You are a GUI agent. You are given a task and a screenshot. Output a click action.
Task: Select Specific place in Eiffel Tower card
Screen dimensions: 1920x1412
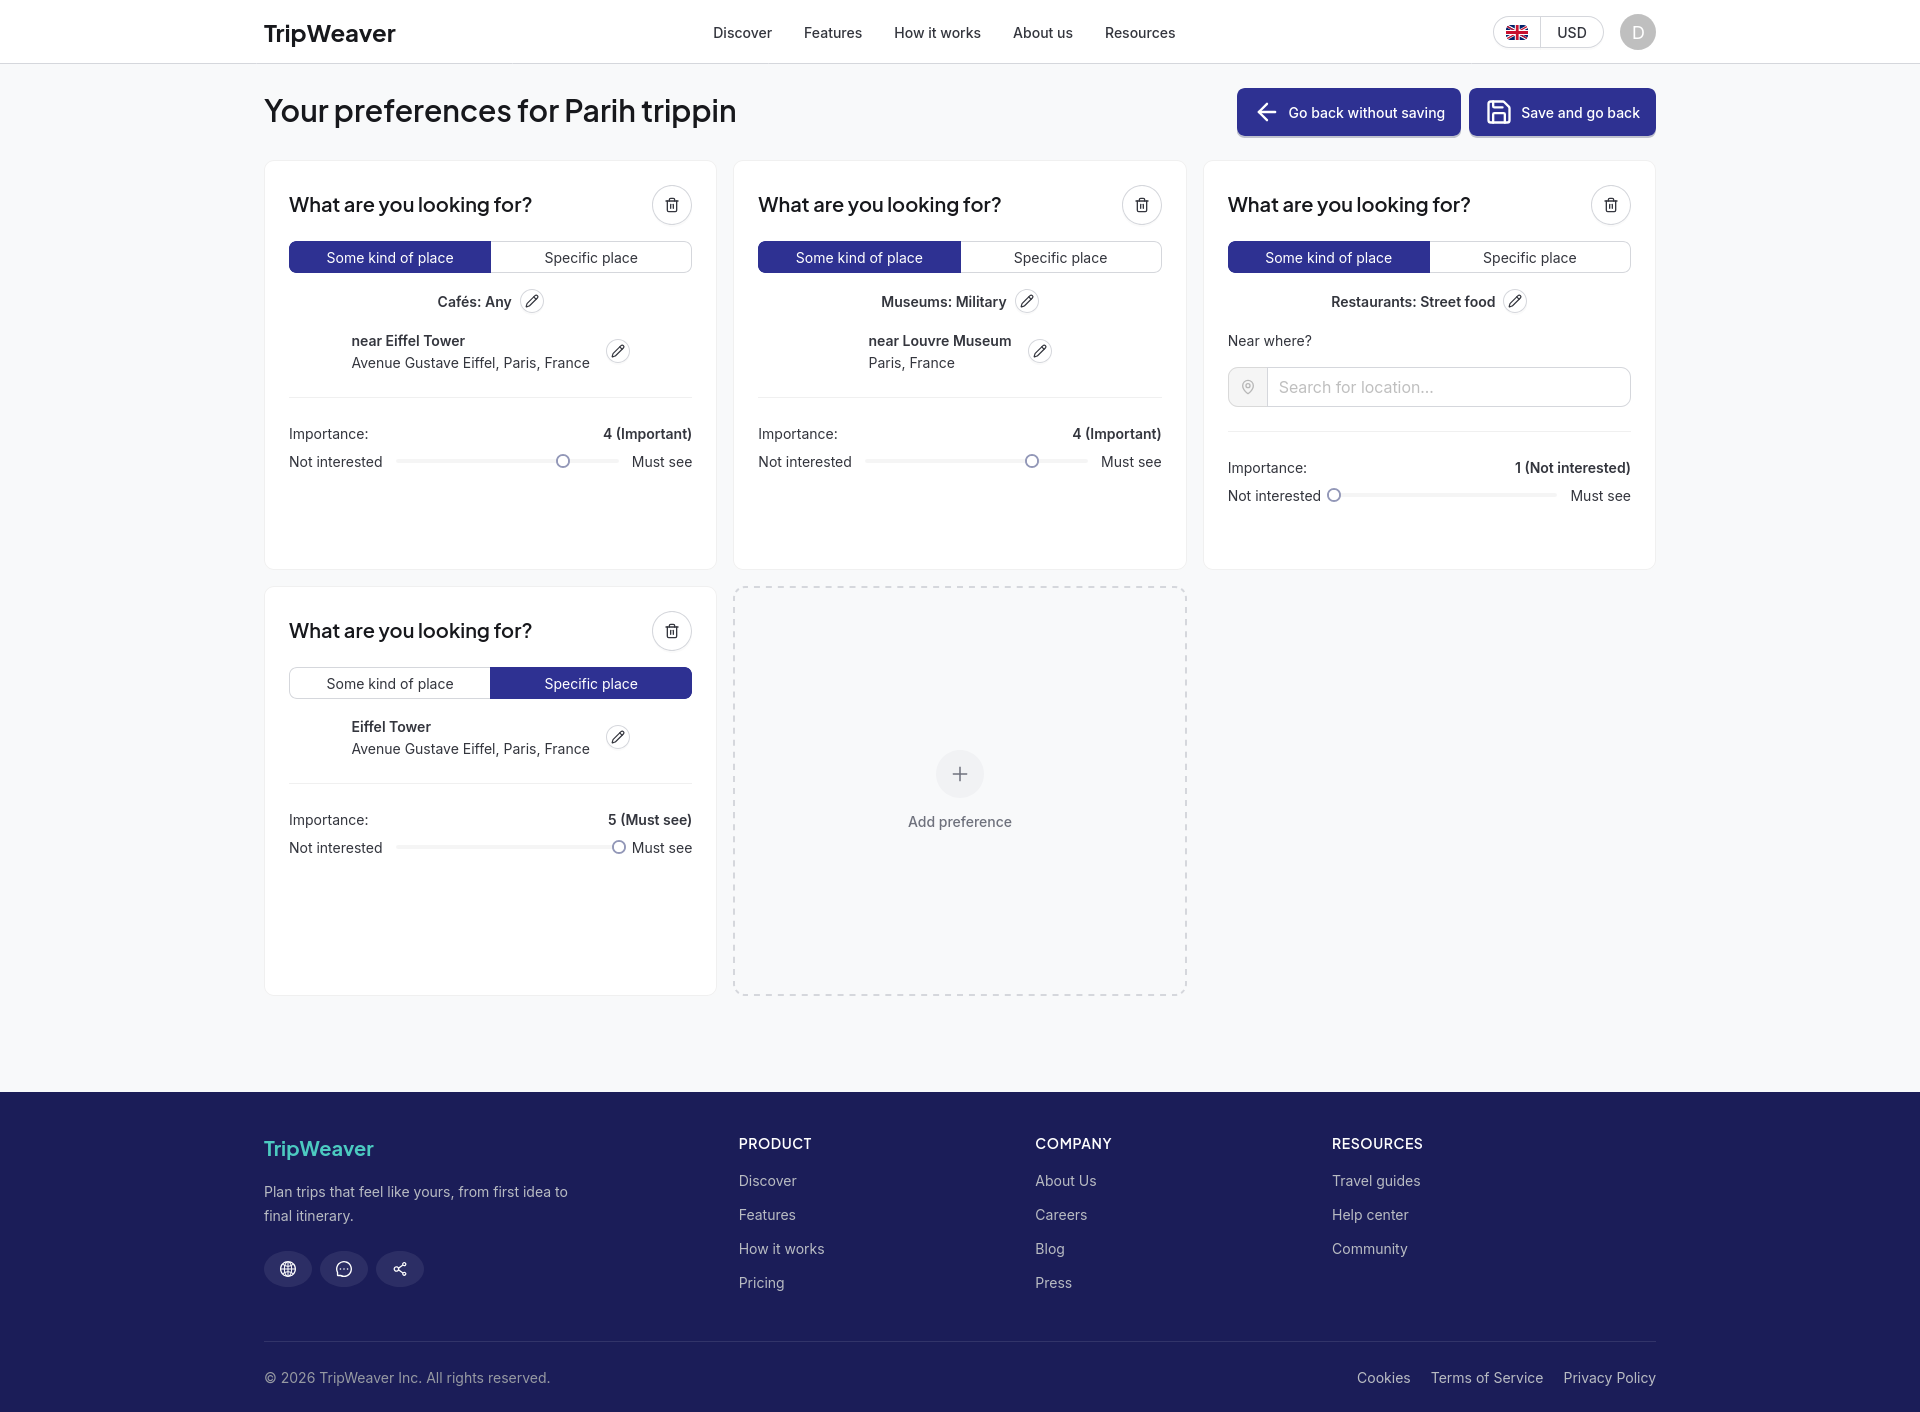[x=591, y=683]
